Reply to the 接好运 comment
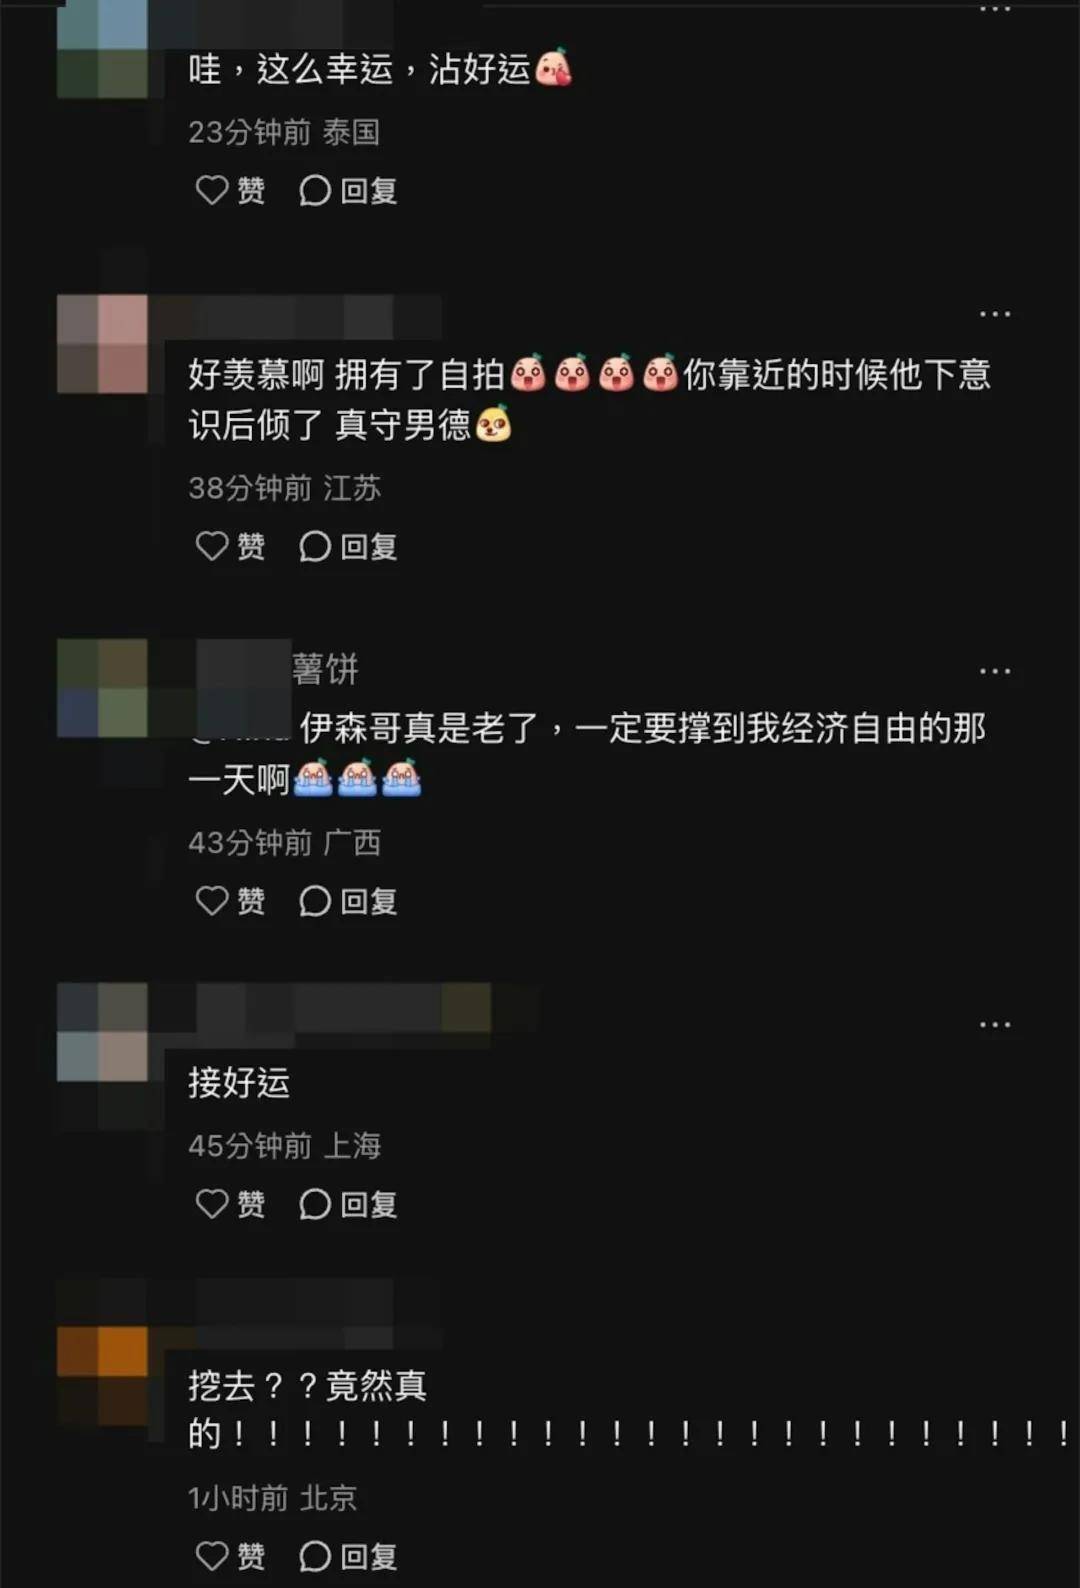 (348, 1204)
